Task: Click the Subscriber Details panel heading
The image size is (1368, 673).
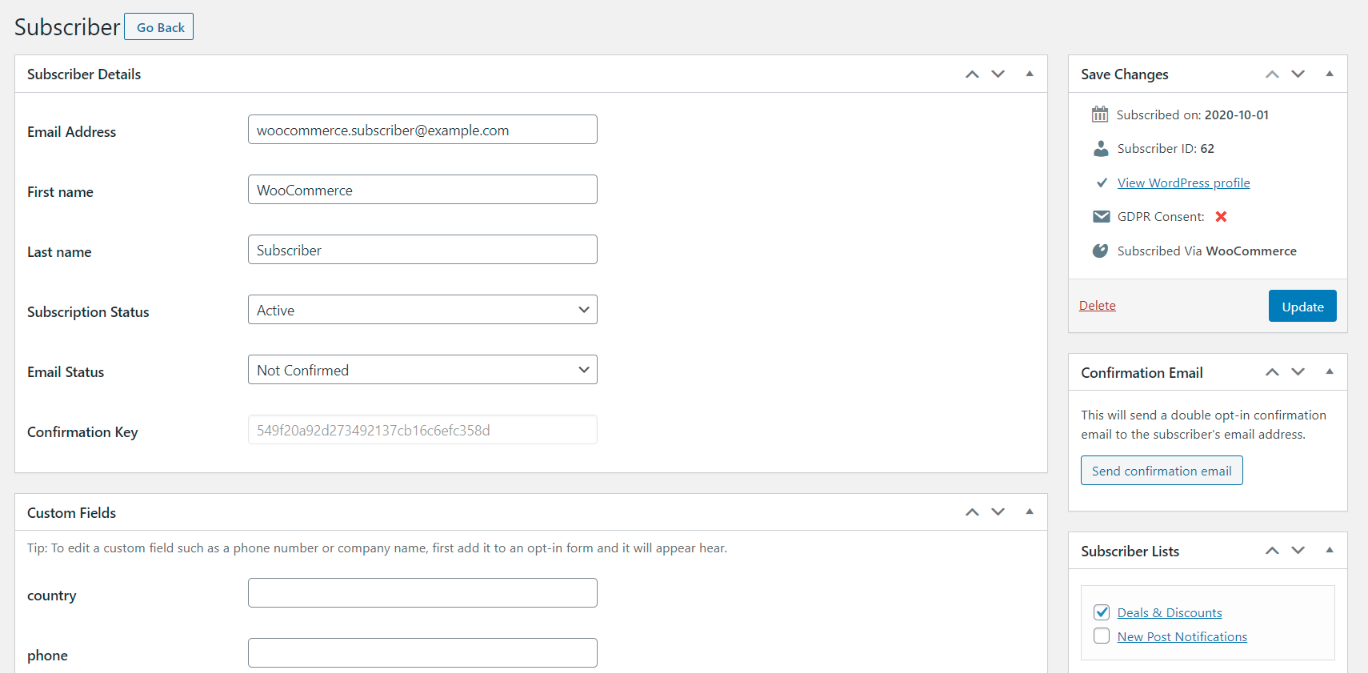Action: coord(84,74)
